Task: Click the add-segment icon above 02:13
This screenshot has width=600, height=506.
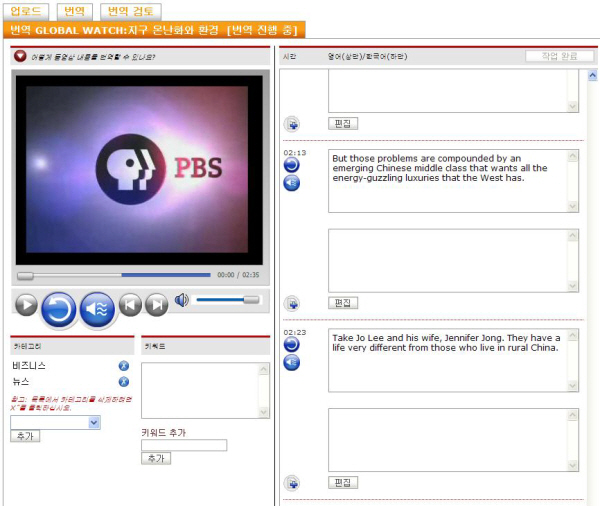Action: point(292,124)
